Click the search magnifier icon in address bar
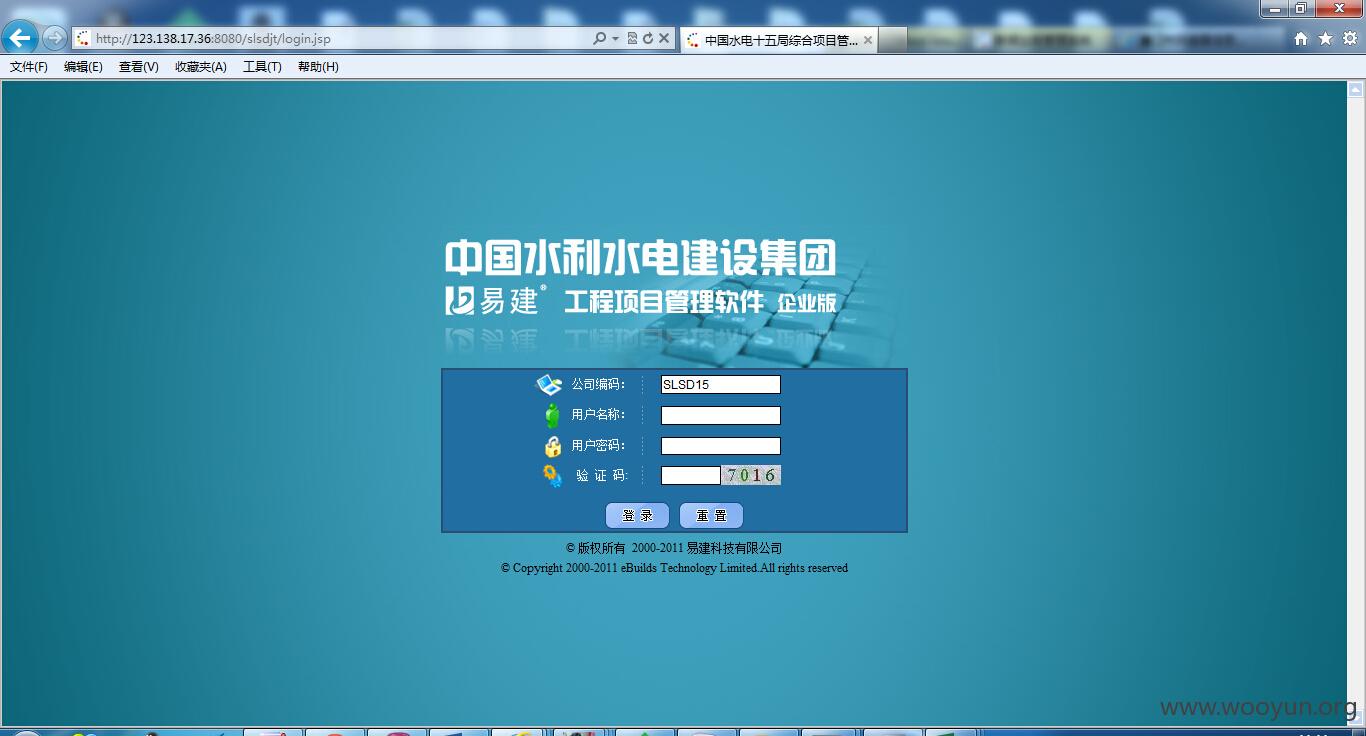 [599, 39]
